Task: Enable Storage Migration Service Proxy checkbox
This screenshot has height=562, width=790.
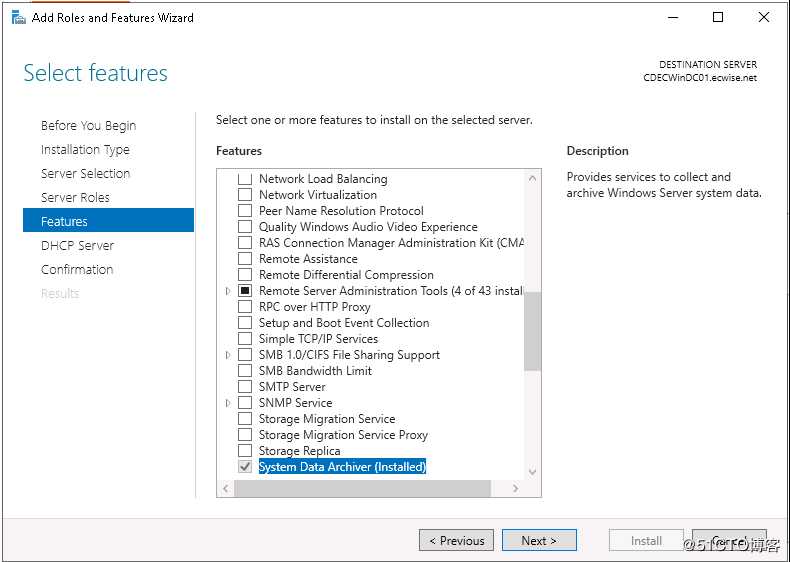Action: click(x=245, y=435)
